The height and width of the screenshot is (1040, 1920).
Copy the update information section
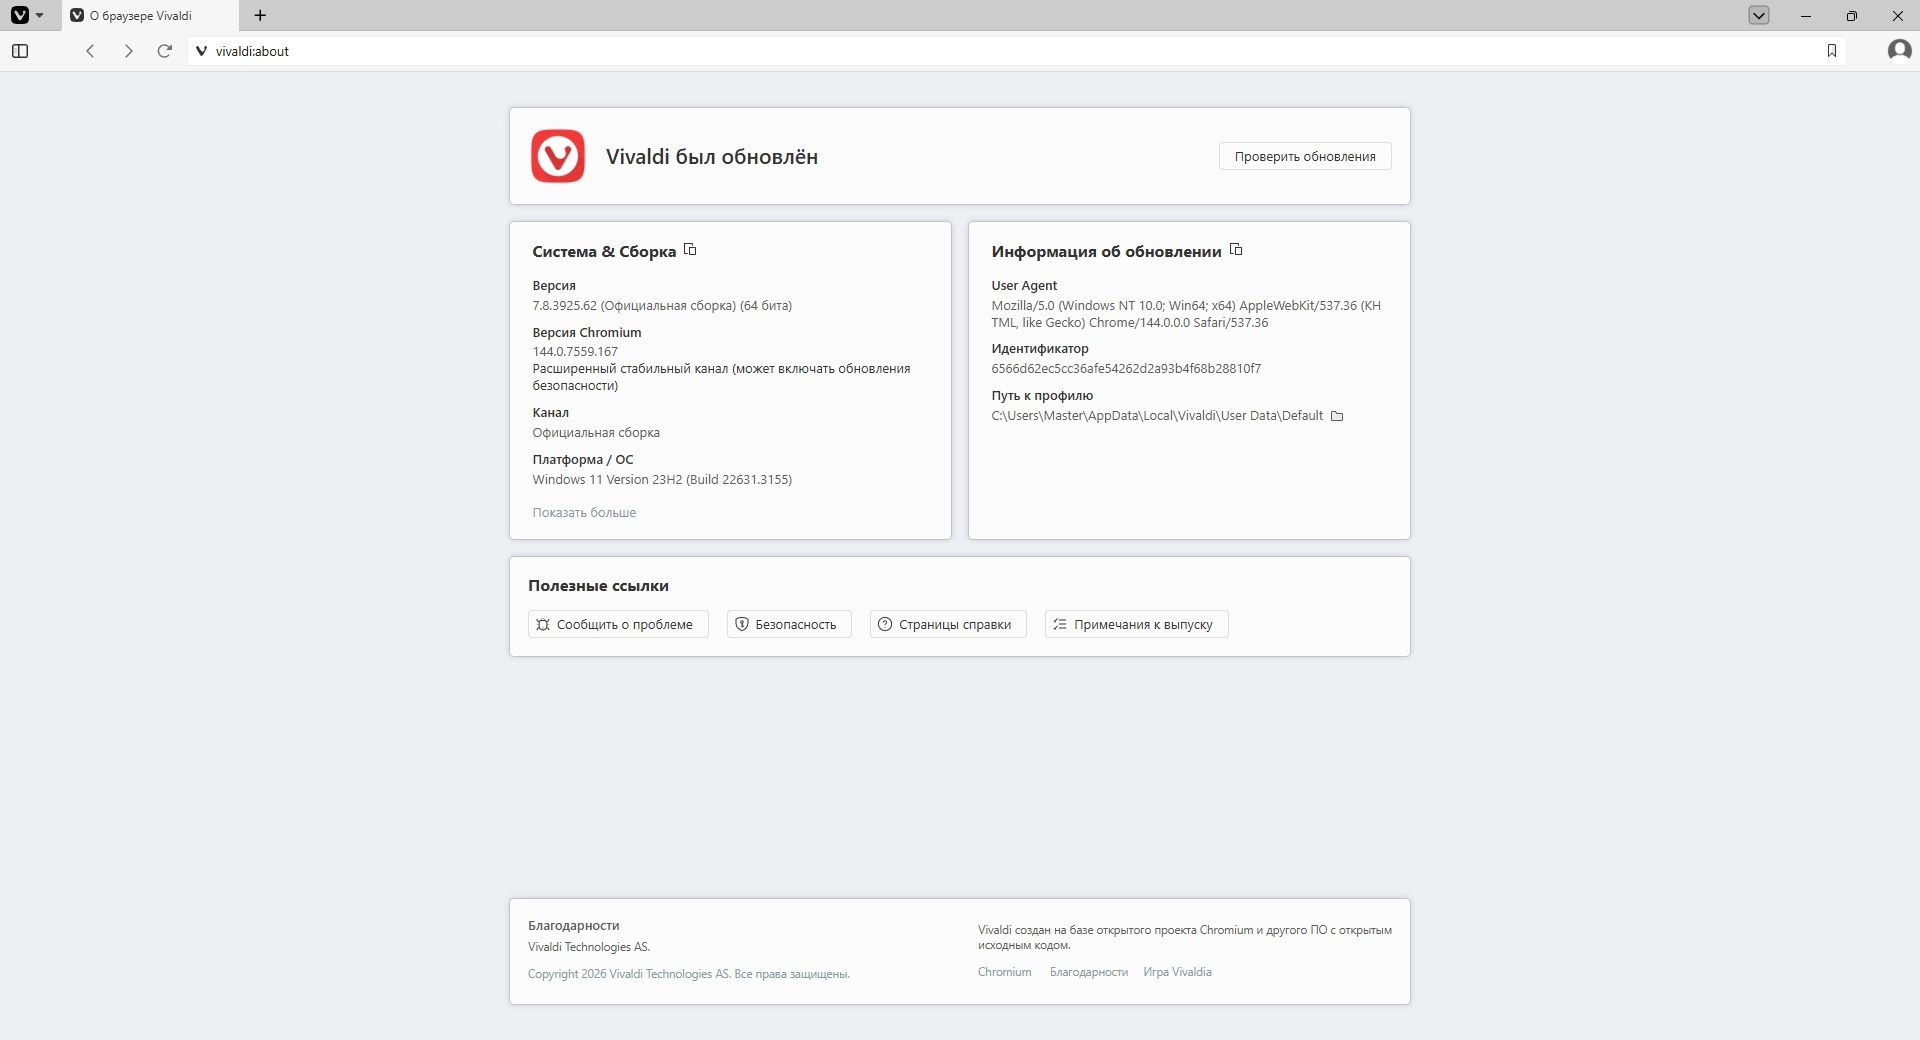tap(1236, 250)
